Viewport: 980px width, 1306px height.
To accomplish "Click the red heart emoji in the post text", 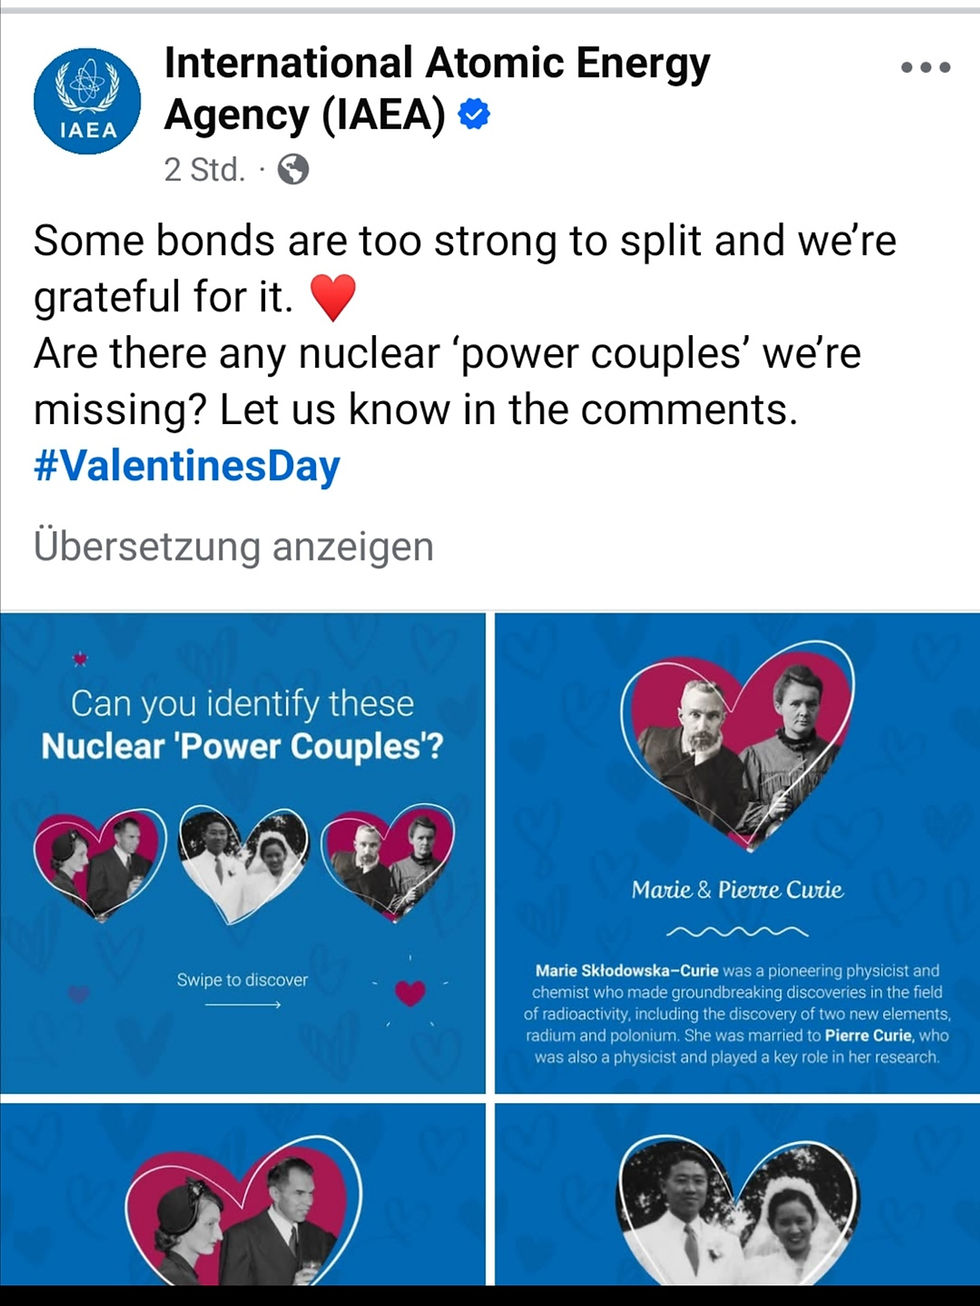I will click(x=337, y=295).
